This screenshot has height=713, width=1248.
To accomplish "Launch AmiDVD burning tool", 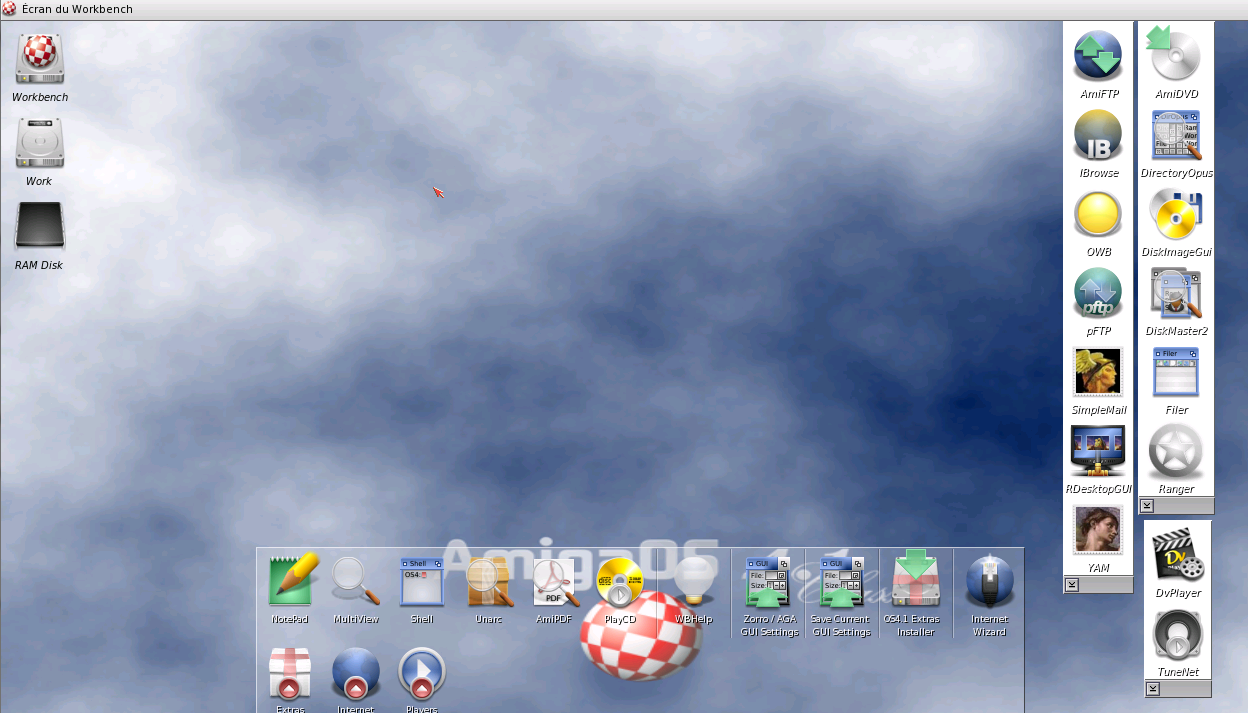I will (x=1175, y=56).
